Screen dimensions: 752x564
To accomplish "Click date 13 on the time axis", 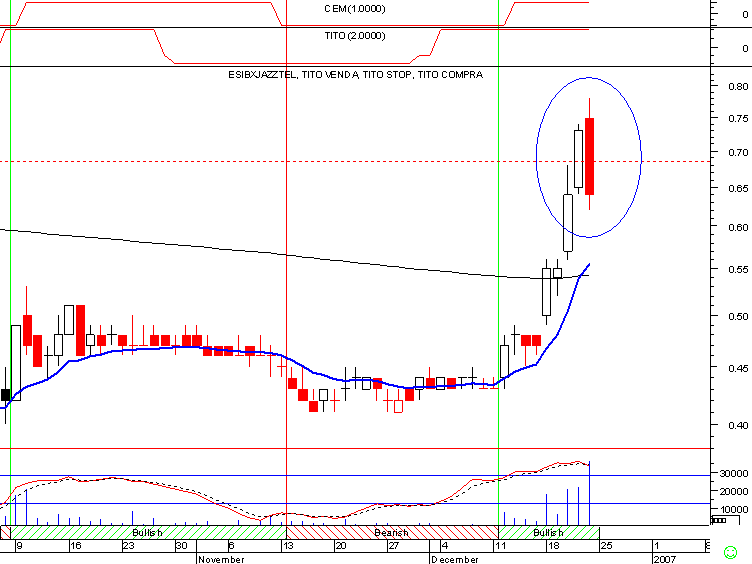I will (x=288, y=545).
